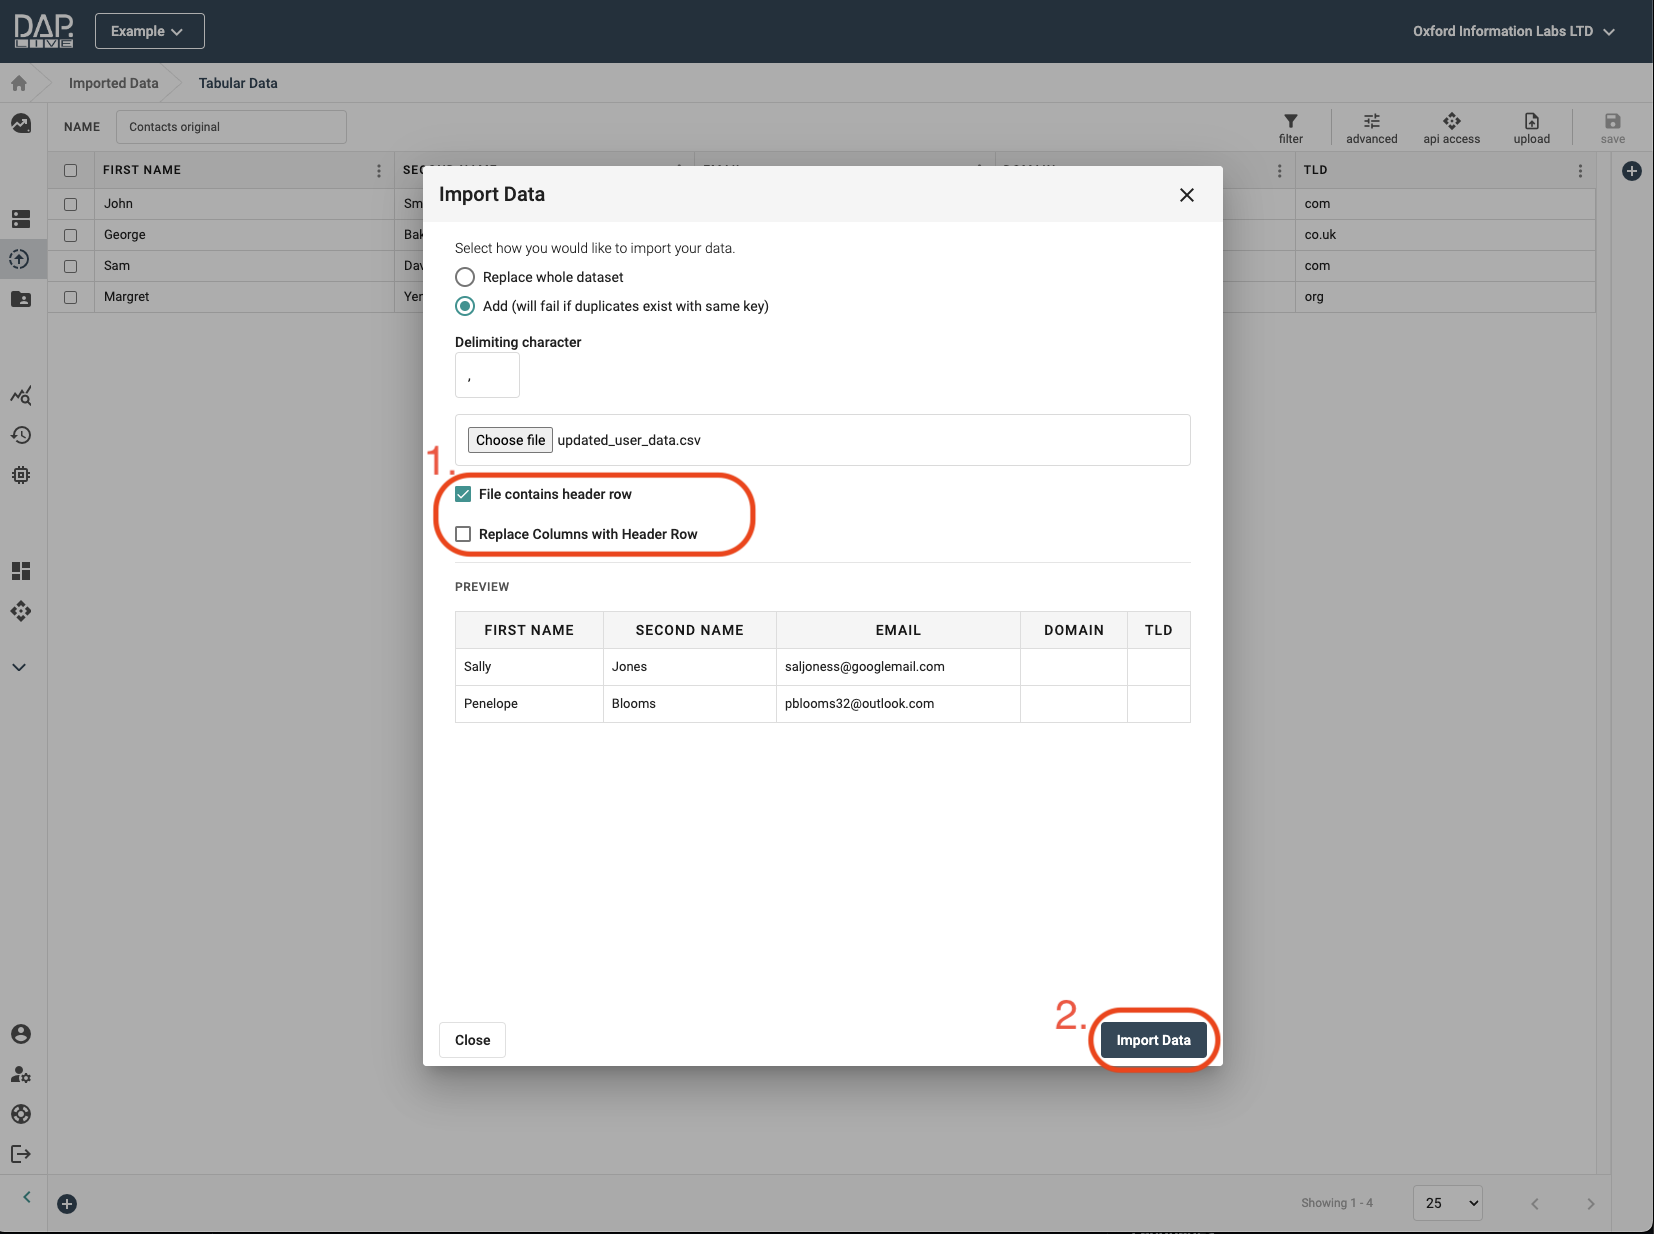Close the Import Data dialog with X
Image resolution: width=1654 pixels, height=1234 pixels.
(1186, 195)
